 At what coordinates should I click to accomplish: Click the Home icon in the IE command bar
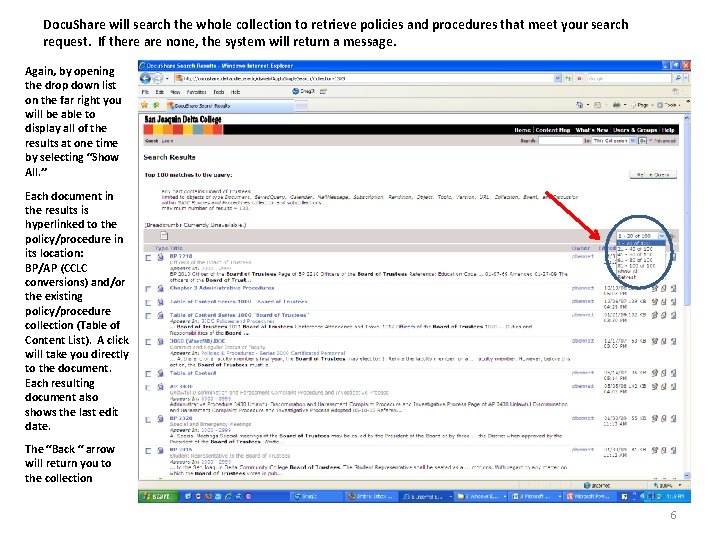tap(580, 105)
